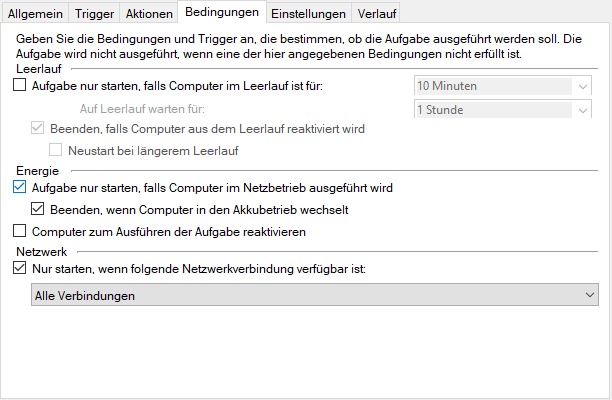Show the Verlauf tab
The height and width of the screenshot is (400, 612).
(377, 13)
